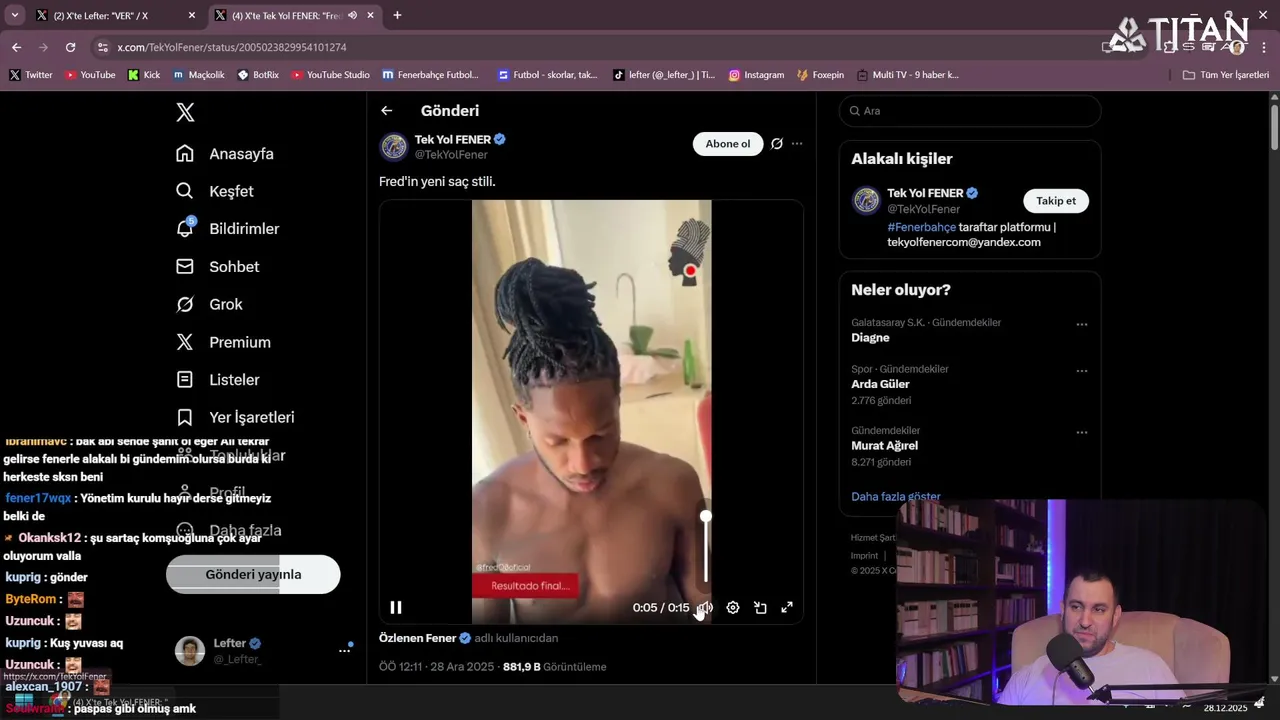
Task: Click the Grok explain icon on post
Action: pos(776,144)
